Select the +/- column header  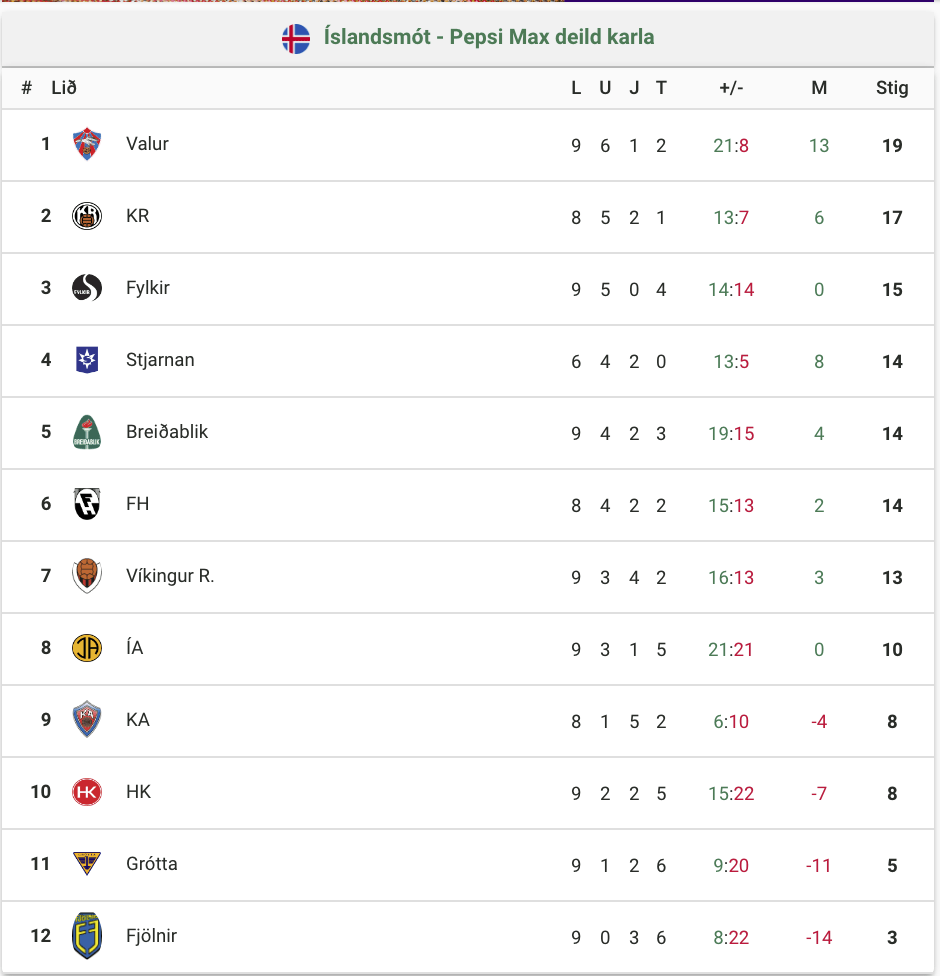click(x=731, y=88)
